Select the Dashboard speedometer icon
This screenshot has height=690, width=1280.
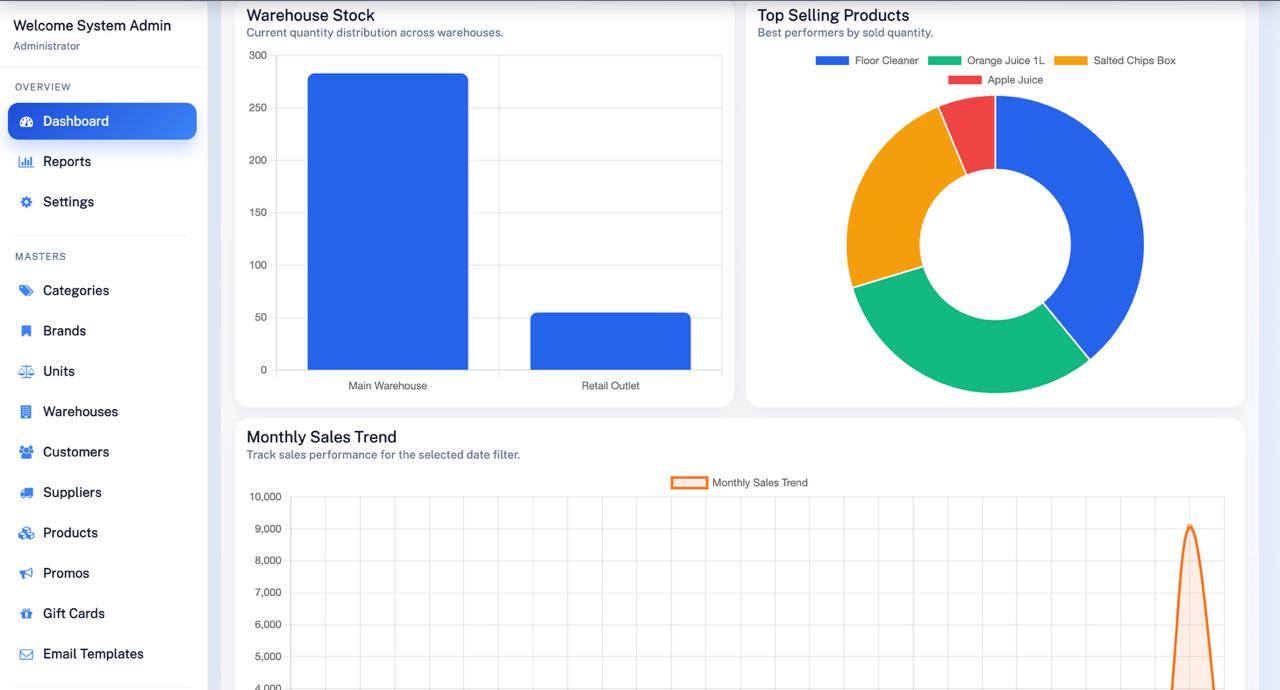point(24,121)
